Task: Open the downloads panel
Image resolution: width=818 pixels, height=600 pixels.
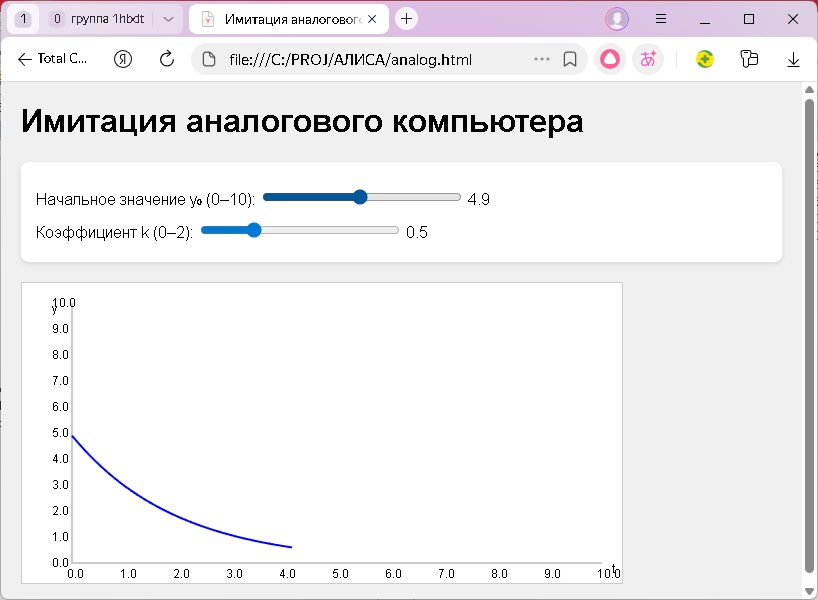Action: (x=794, y=59)
